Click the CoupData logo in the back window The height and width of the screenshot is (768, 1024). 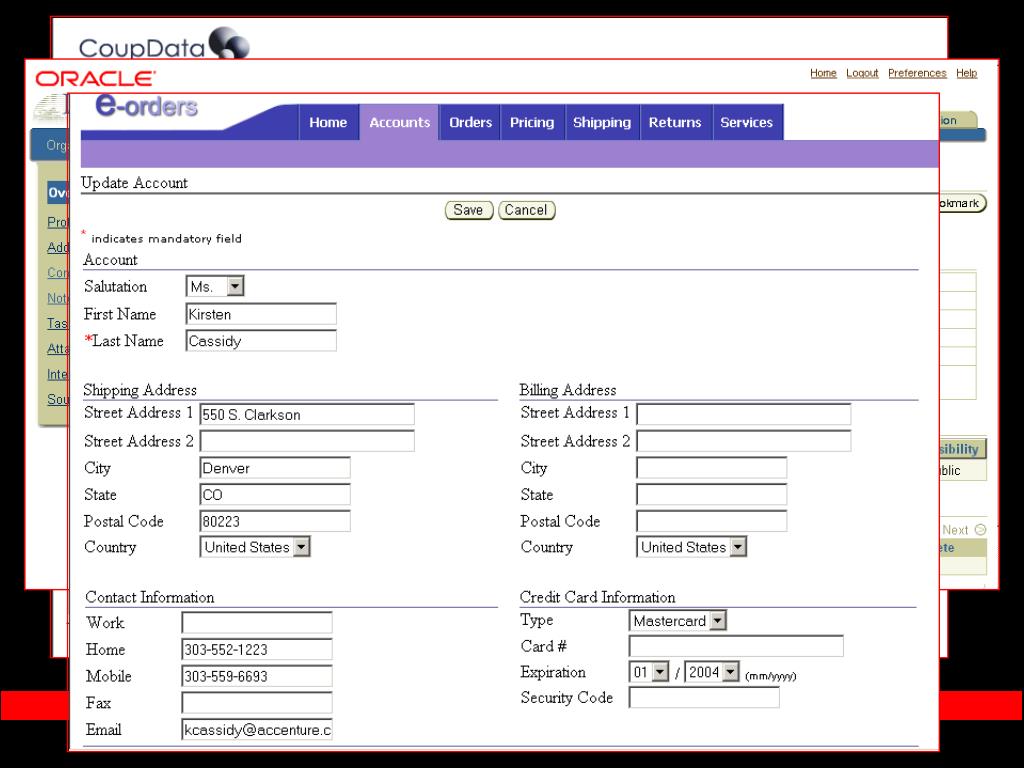[x=164, y=44]
